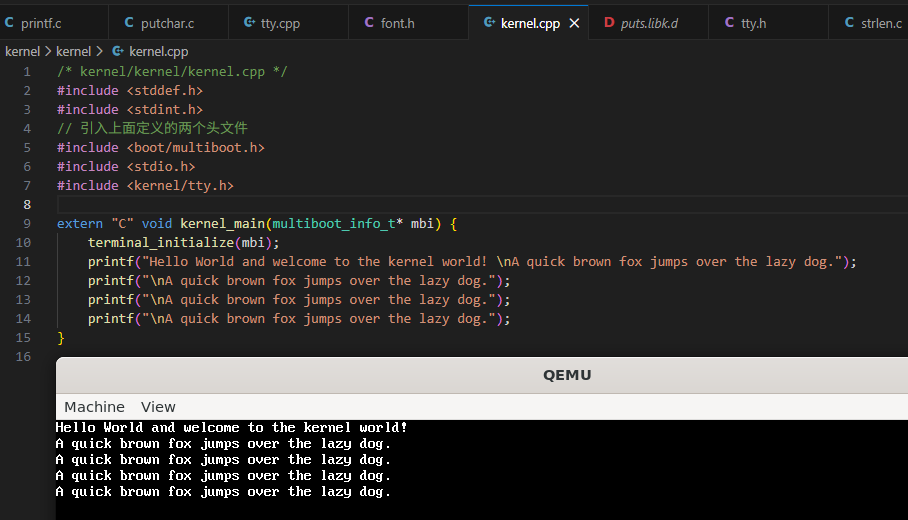Click the C file icon on printf.c tab

pos(10,22)
